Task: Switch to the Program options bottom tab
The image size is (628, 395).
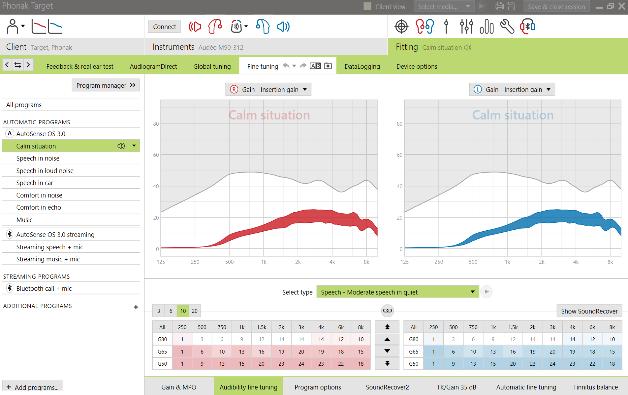Action: coord(318,387)
